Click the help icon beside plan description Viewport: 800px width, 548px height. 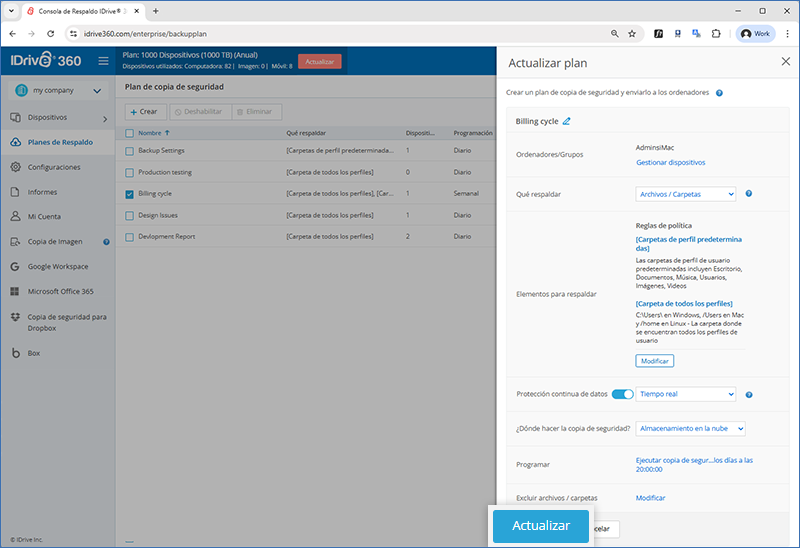tap(719, 93)
